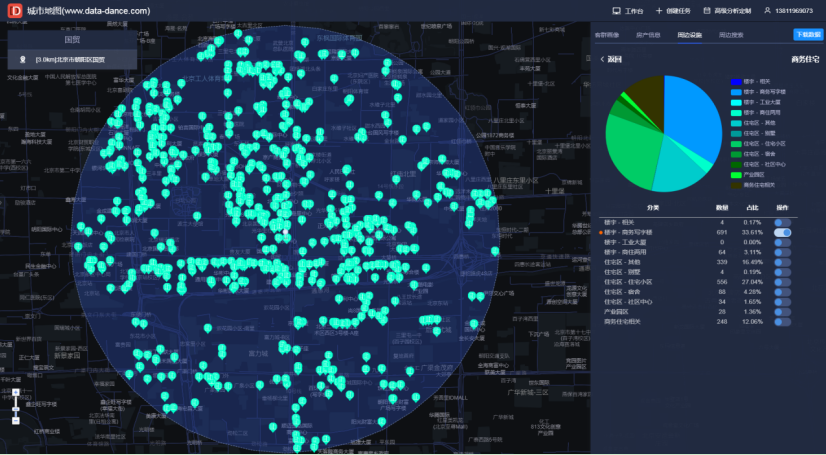Enable the 商务住宅相关 toggle
The image size is (826, 455).
click(782, 322)
